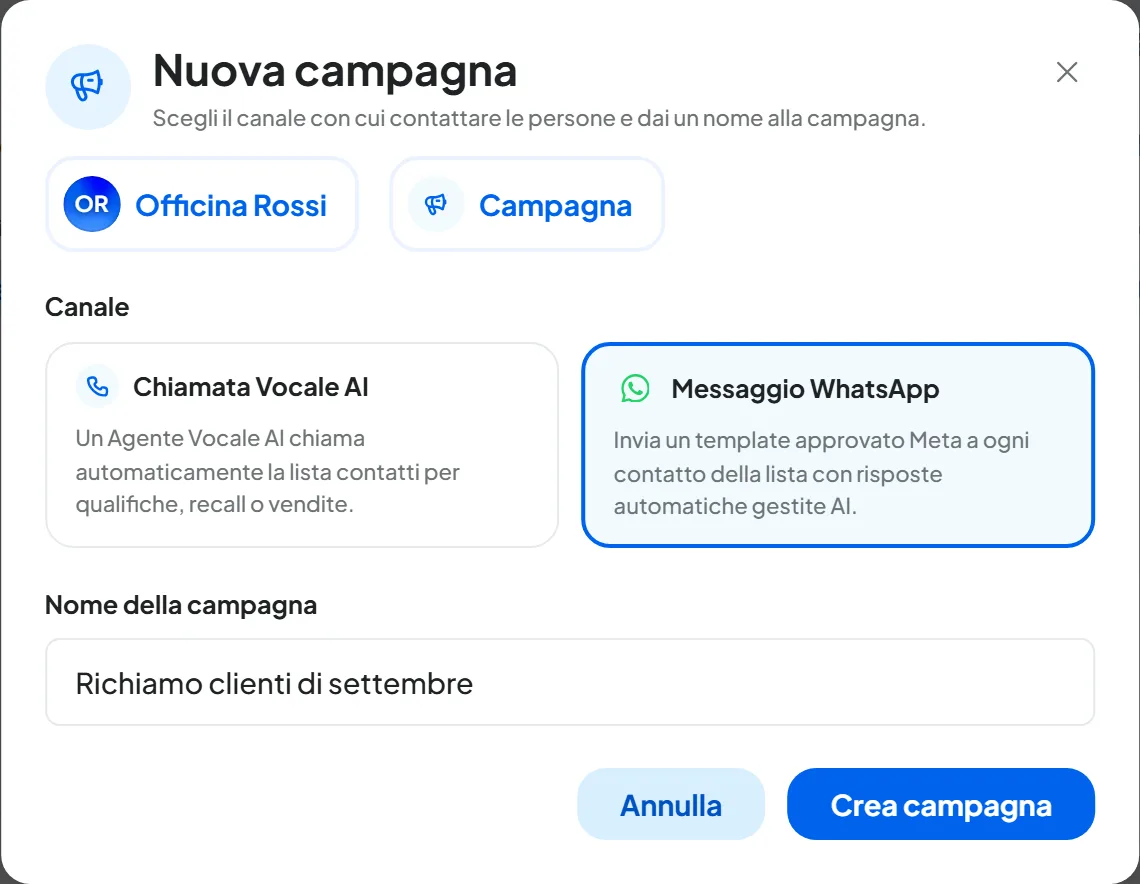This screenshot has width=1140, height=884.
Task: Open the Officina Rossi chip
Action: (202, 204)
